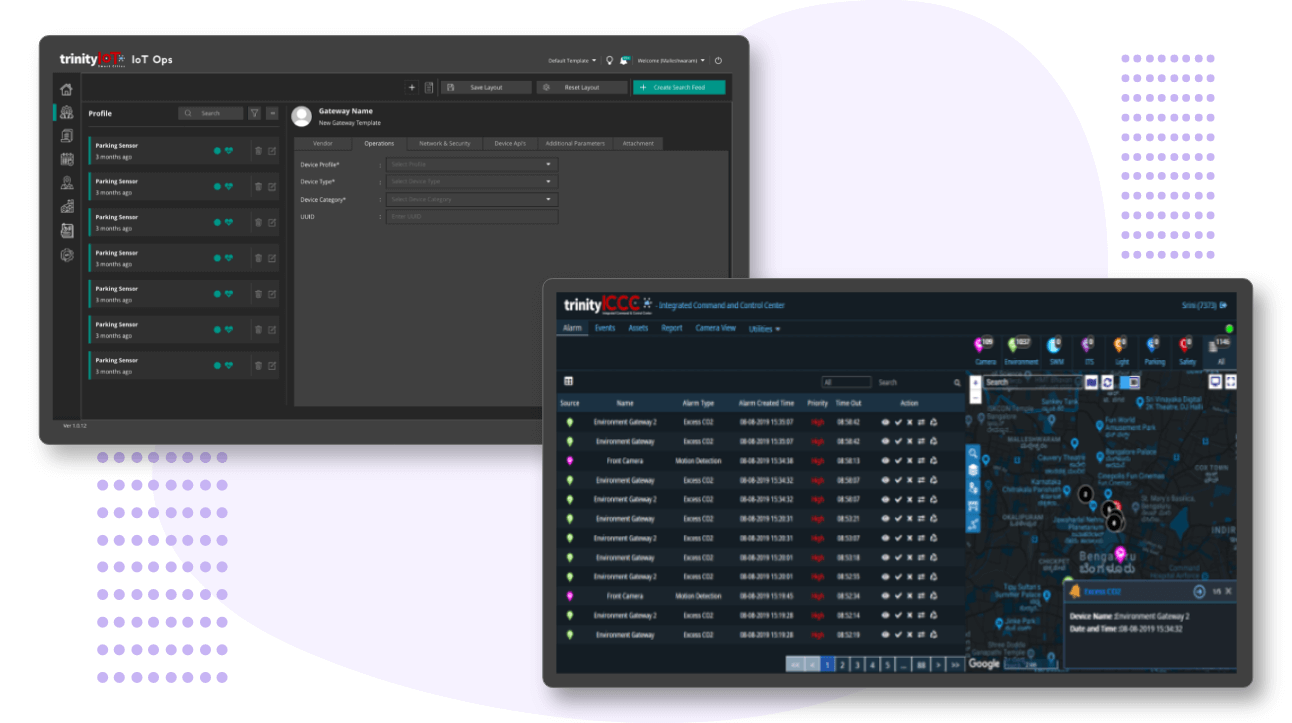Click the Priority column header

pyautogui.click(x=818, y=403)
